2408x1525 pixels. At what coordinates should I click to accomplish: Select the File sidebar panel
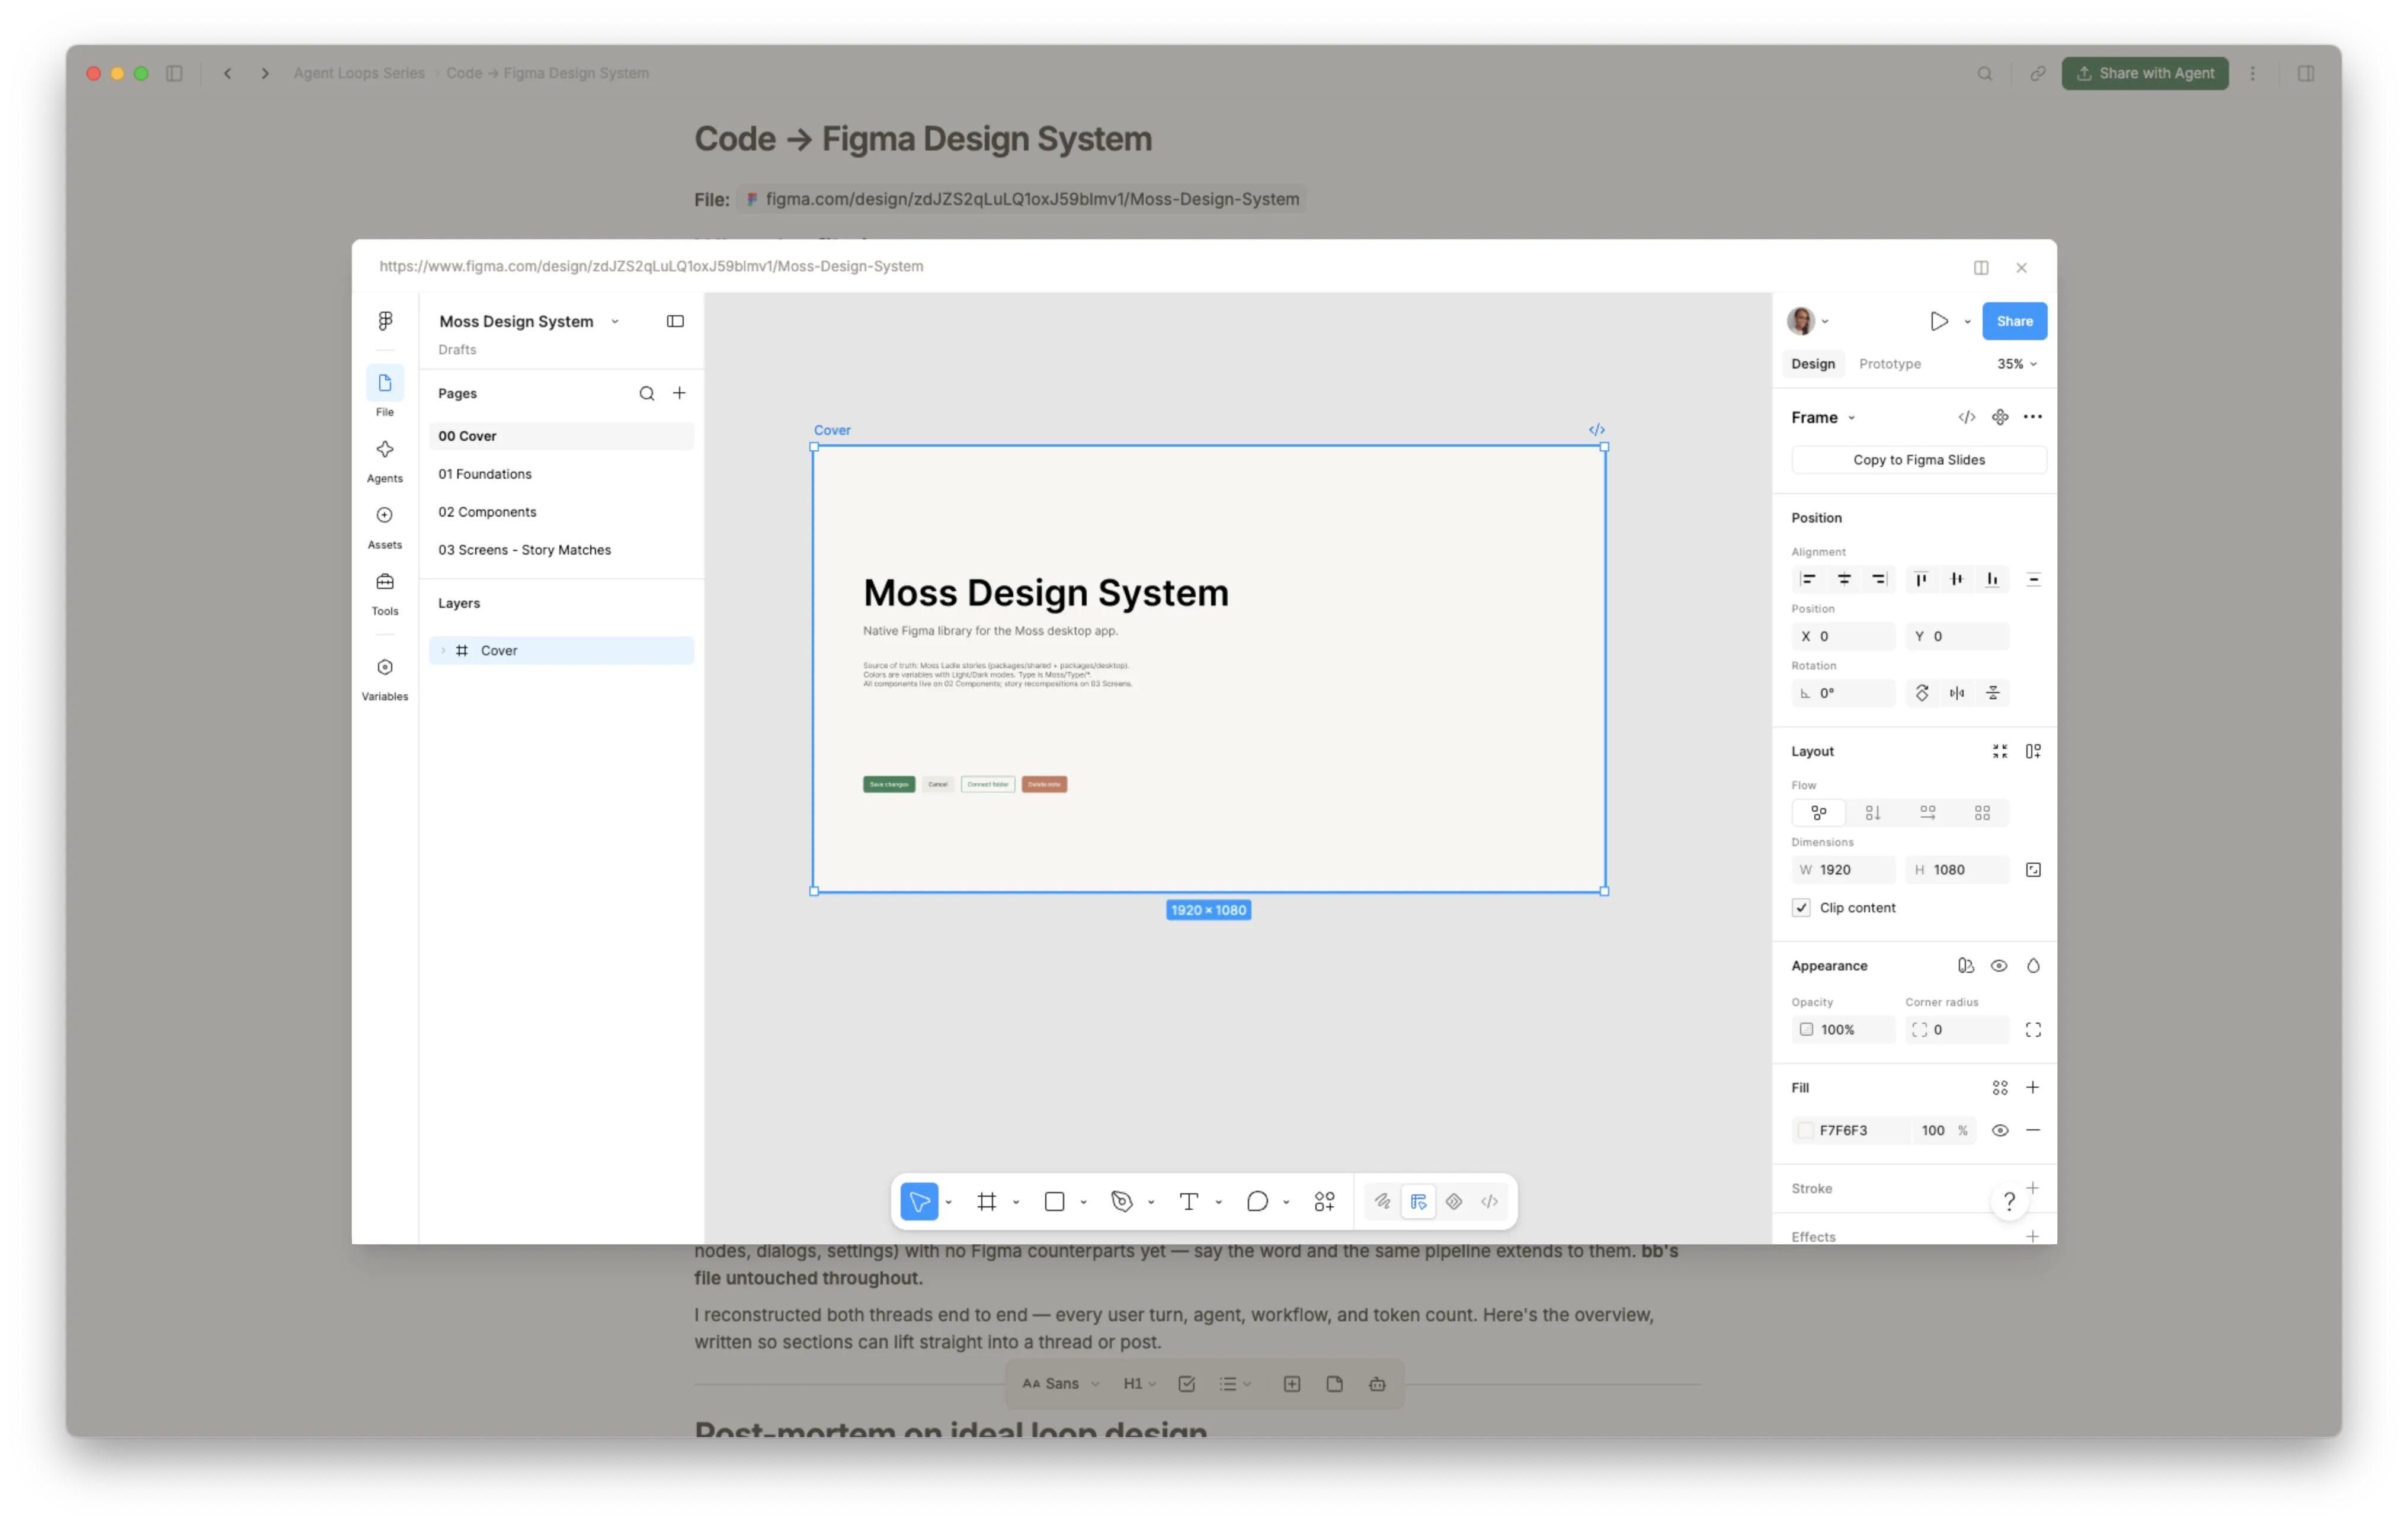point(385,393)
